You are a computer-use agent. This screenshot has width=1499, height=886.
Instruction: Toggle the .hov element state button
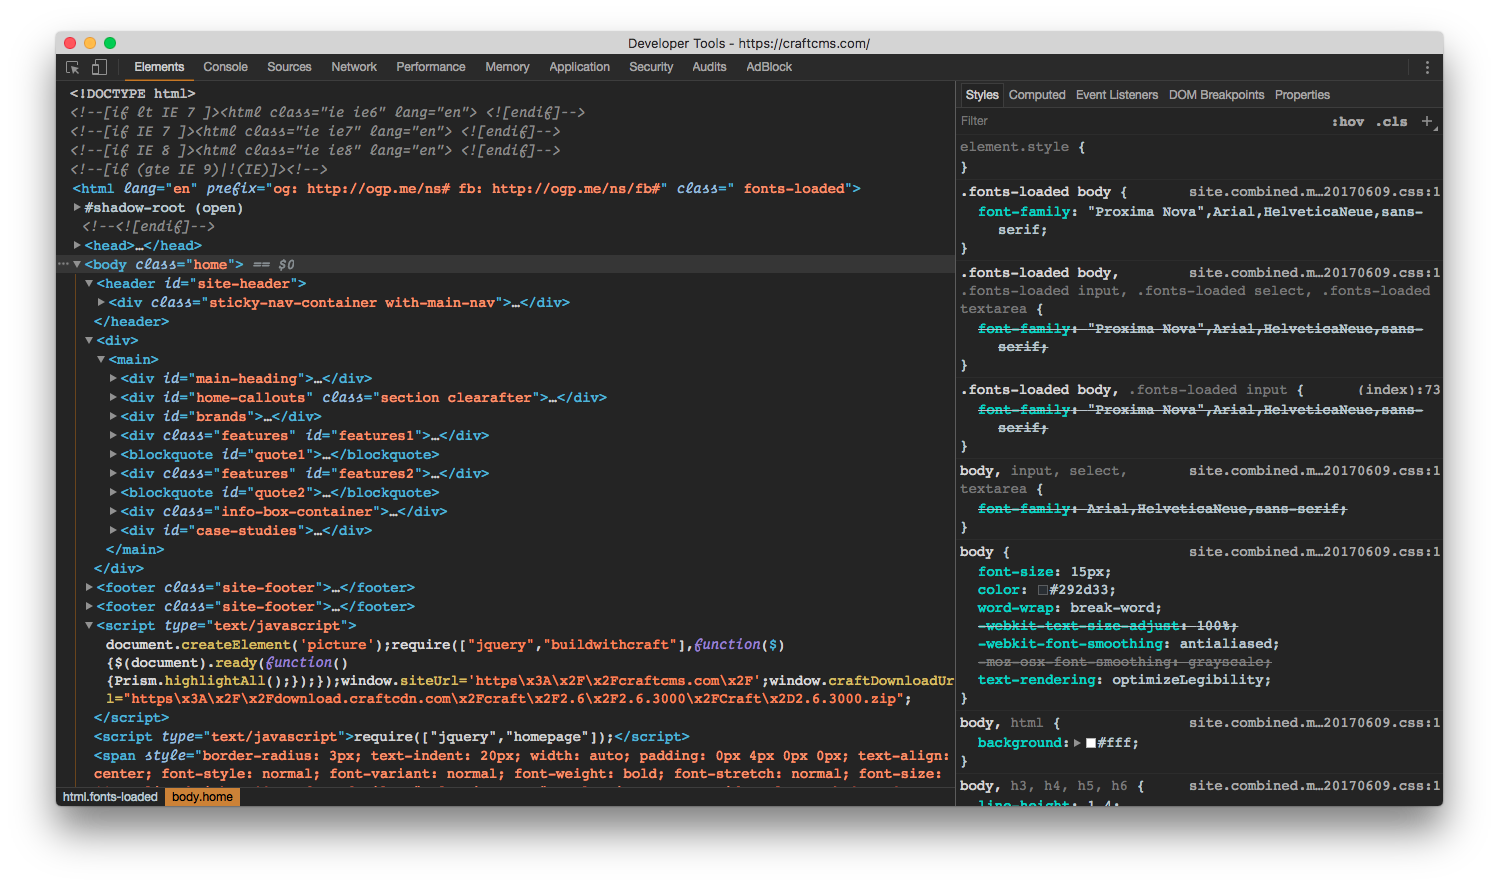tap(1348, 122)
